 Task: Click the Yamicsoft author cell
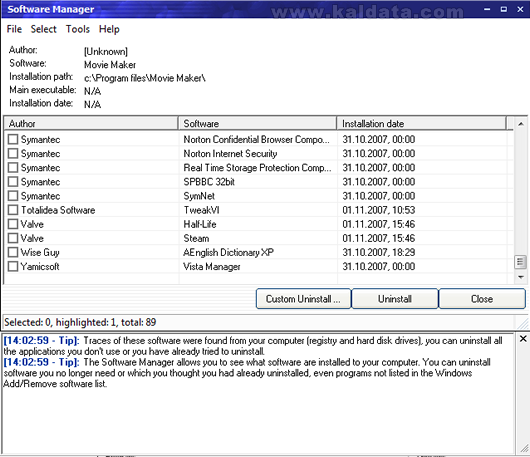[x=40, y=267]
